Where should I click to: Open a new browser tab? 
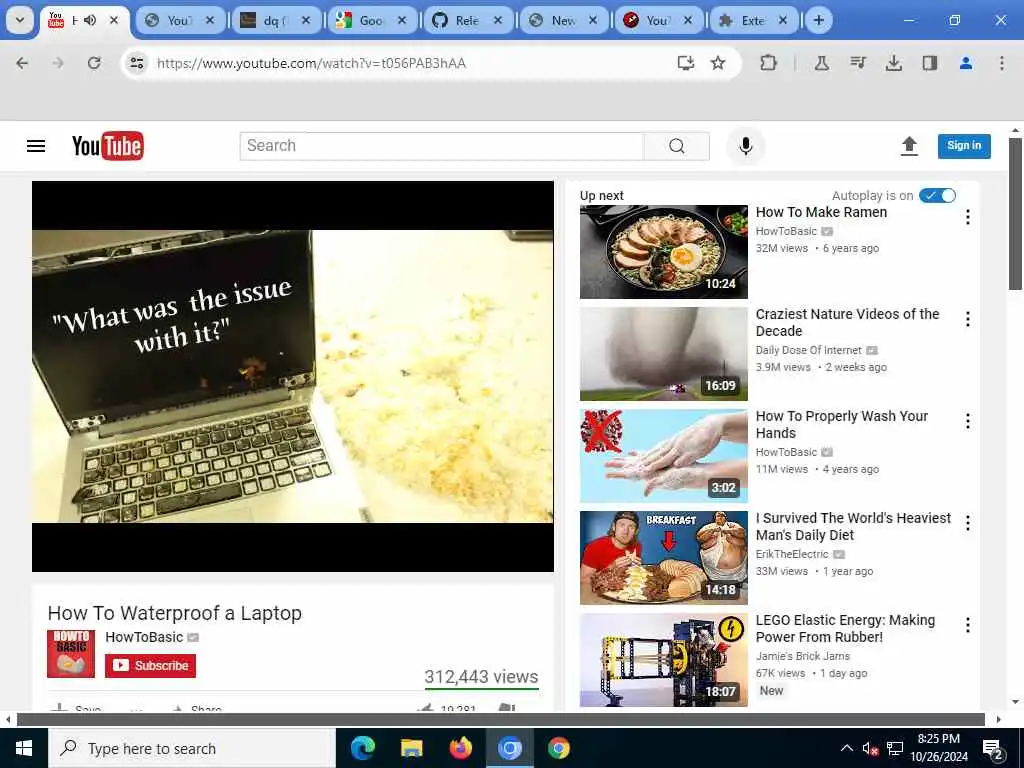point(818,20)
